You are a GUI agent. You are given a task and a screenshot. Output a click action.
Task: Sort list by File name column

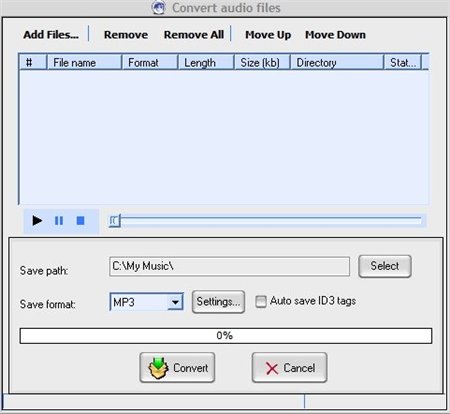click(84, 63)
